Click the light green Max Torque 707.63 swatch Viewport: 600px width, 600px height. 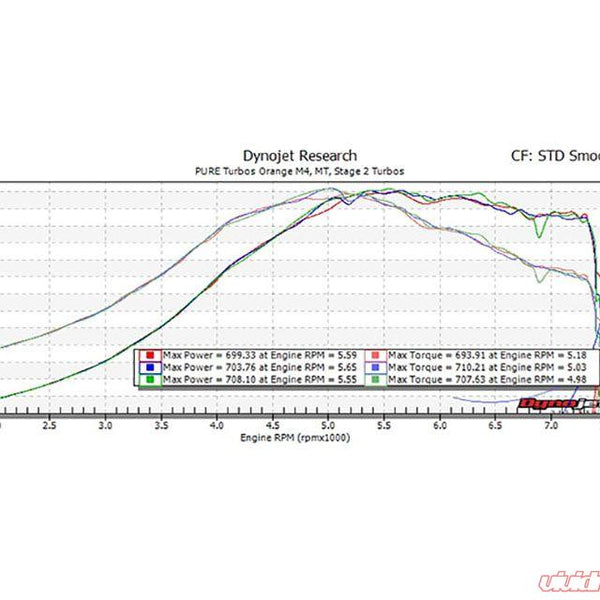pos(375,380)
